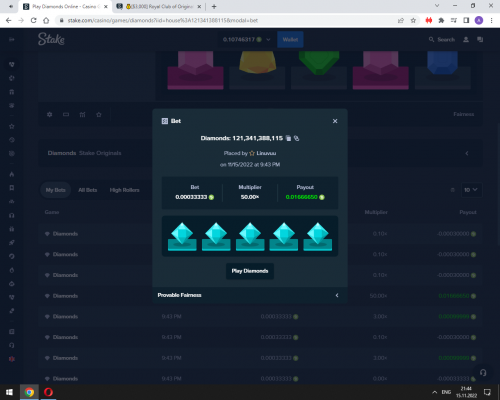The height and width of the screenshot is (400, 500).
Task: Switch to Play Diamonds Online browser tab
Action: click(64, 6)
